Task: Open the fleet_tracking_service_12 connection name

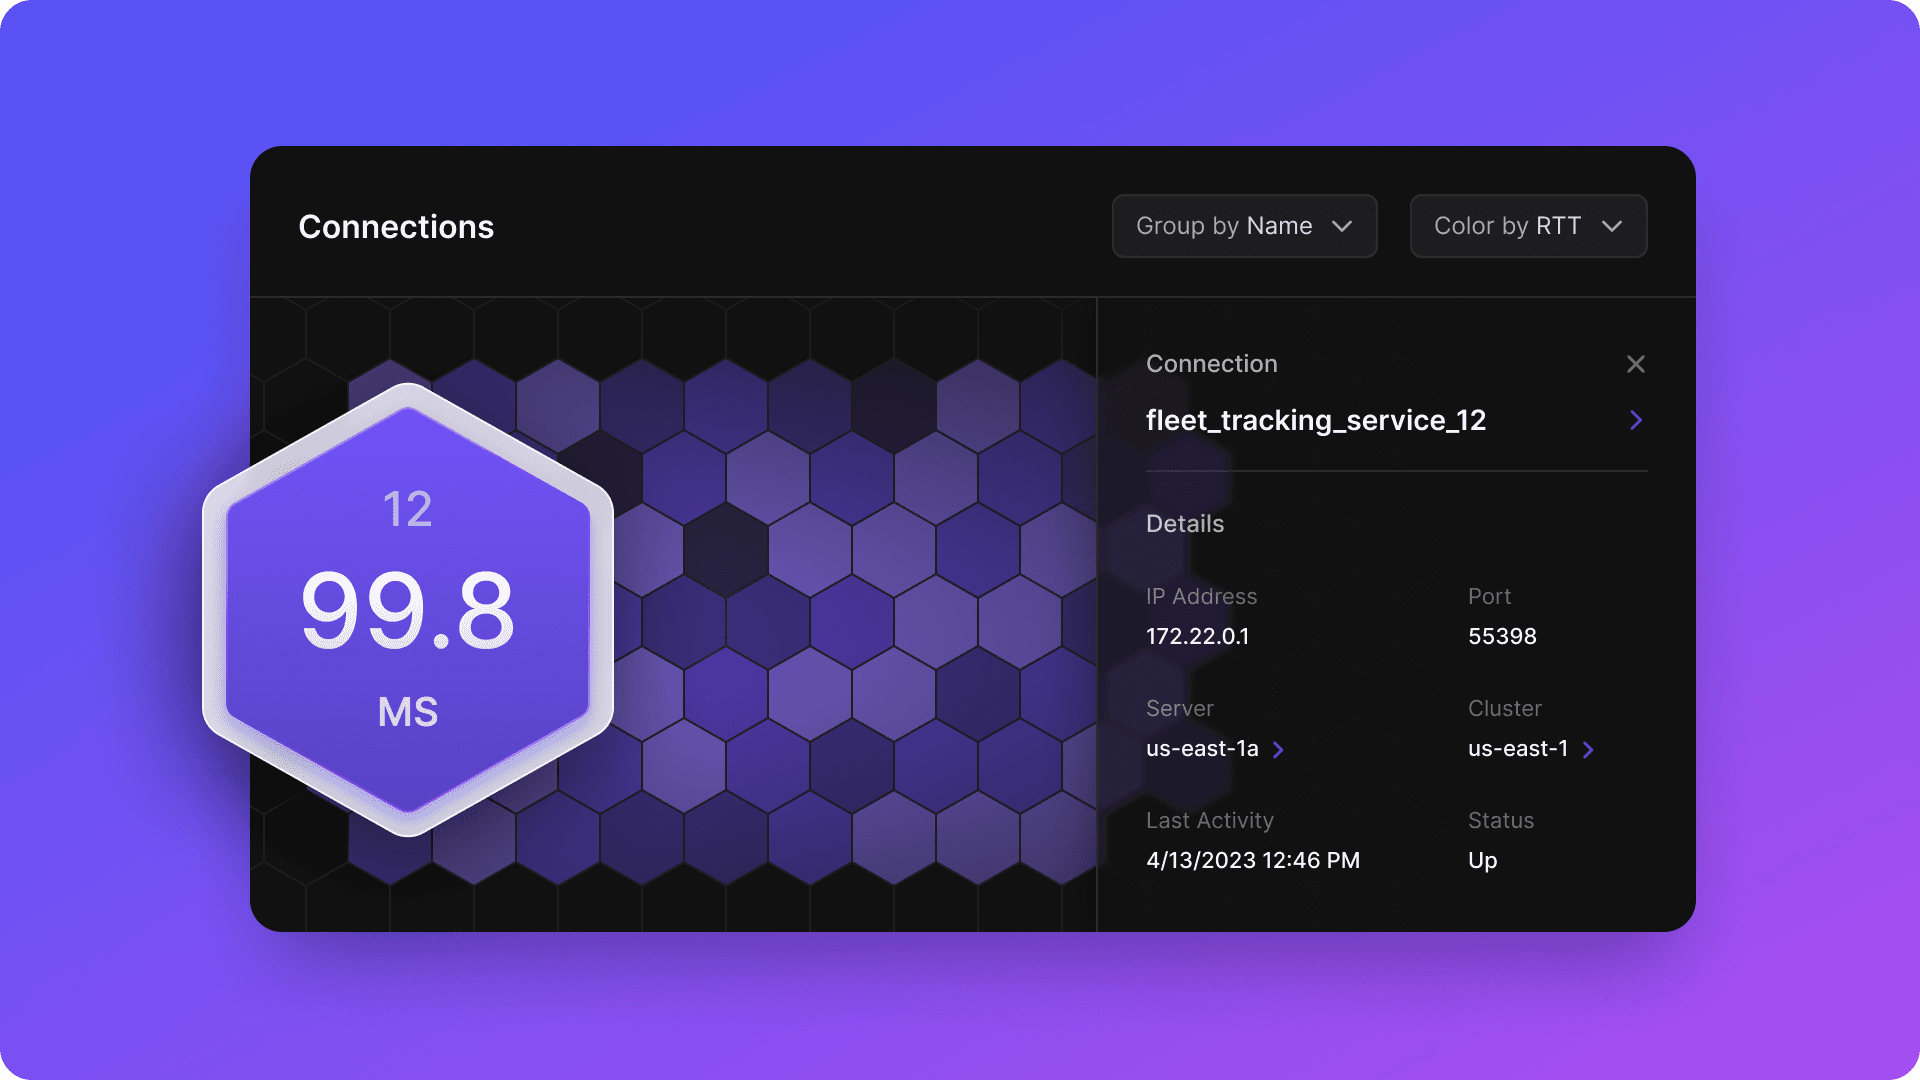Action: (x=1315, y=420)
